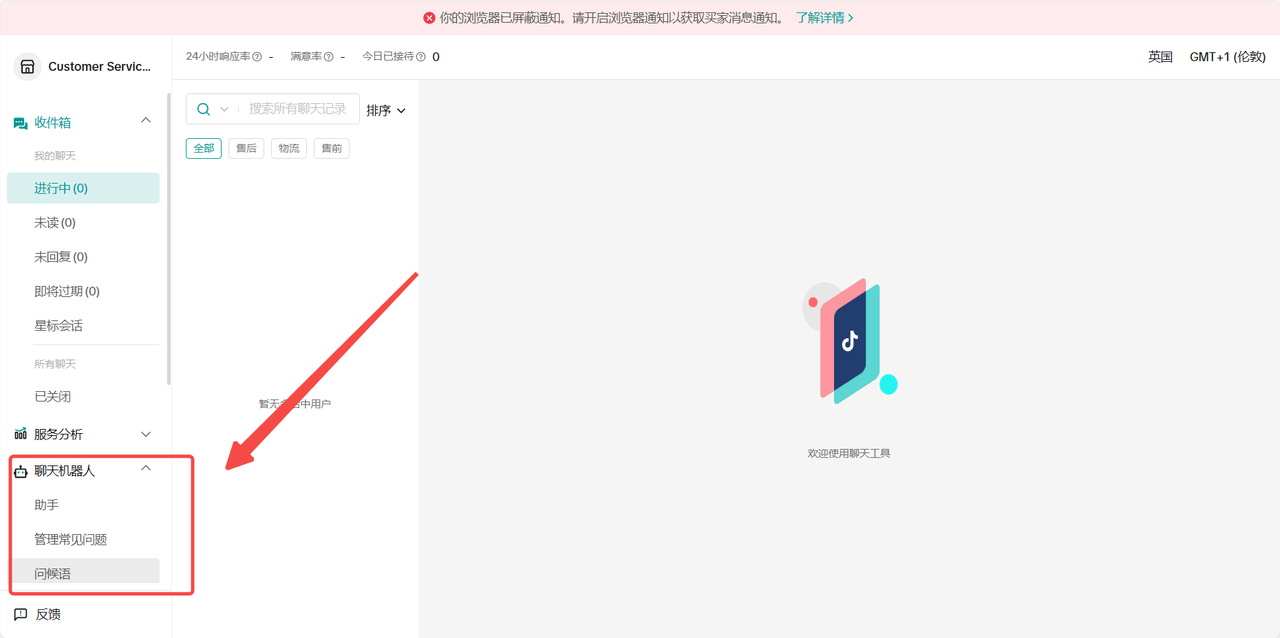
Task: Click the 24小时响应率 info icon
Action: [258, 57]
